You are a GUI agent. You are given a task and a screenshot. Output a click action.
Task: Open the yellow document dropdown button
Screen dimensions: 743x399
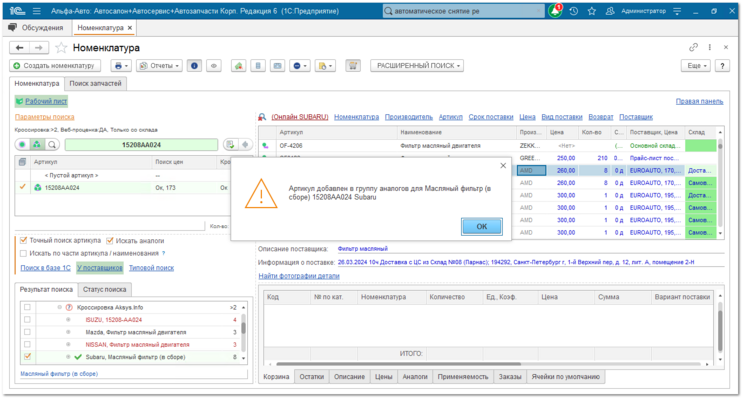(x=326, y=66)
